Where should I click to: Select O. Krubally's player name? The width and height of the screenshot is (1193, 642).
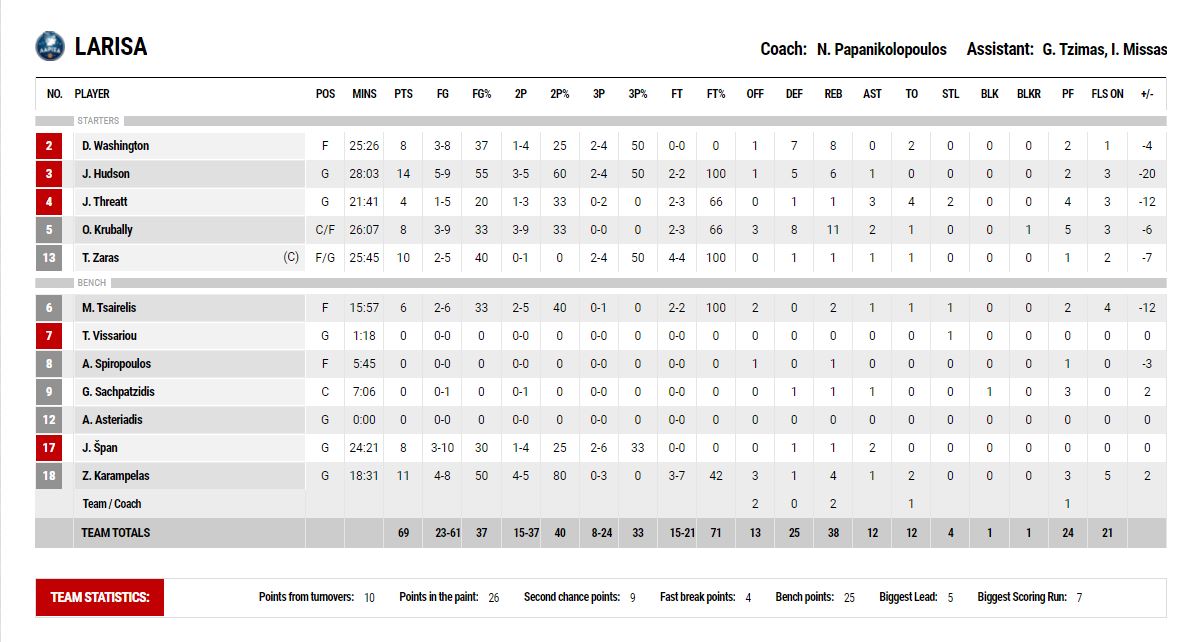tap(107, 230)
